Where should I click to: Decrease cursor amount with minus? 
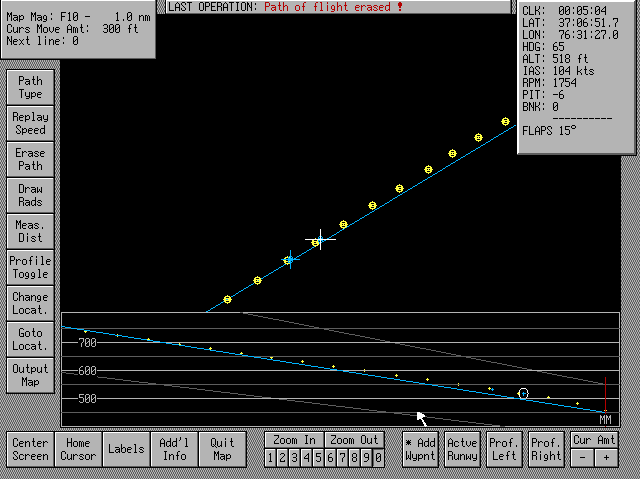582,458
